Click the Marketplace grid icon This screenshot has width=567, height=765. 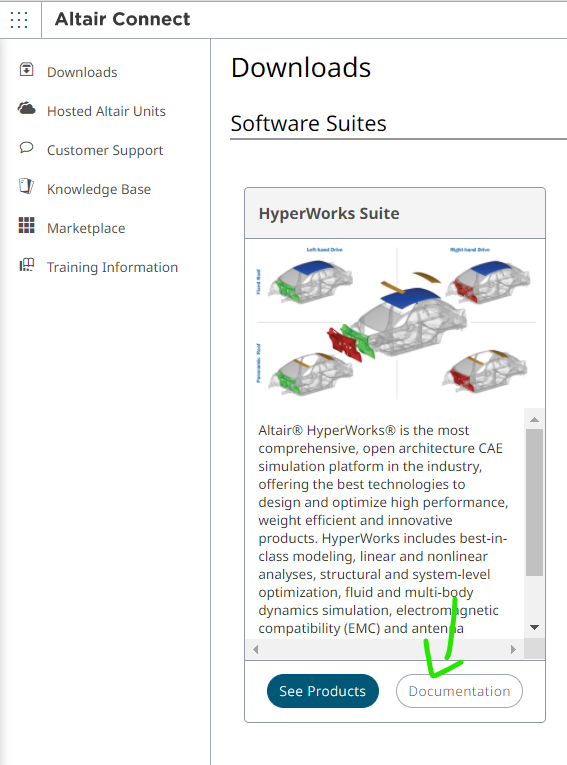coord(26,225)
